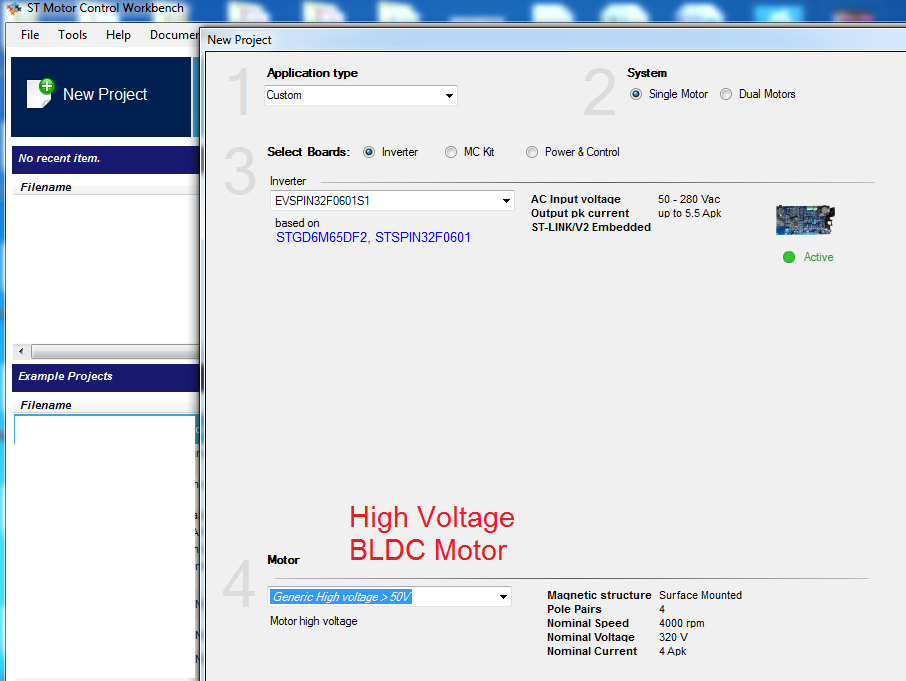Click the Motor high voltage description text
Screen dimensions: 906x681
coord(314,622)
